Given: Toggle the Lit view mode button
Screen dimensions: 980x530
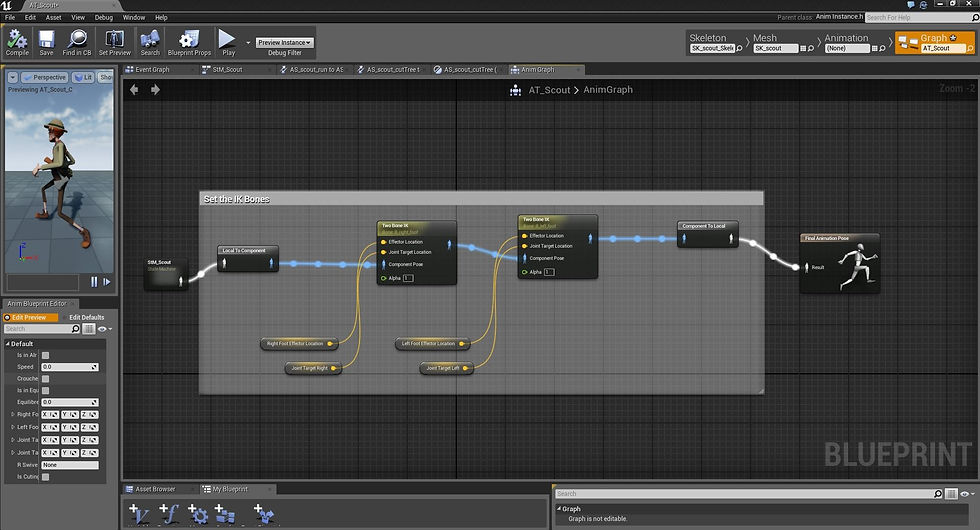Looking at the screenshot, I should tap(83, 77).
